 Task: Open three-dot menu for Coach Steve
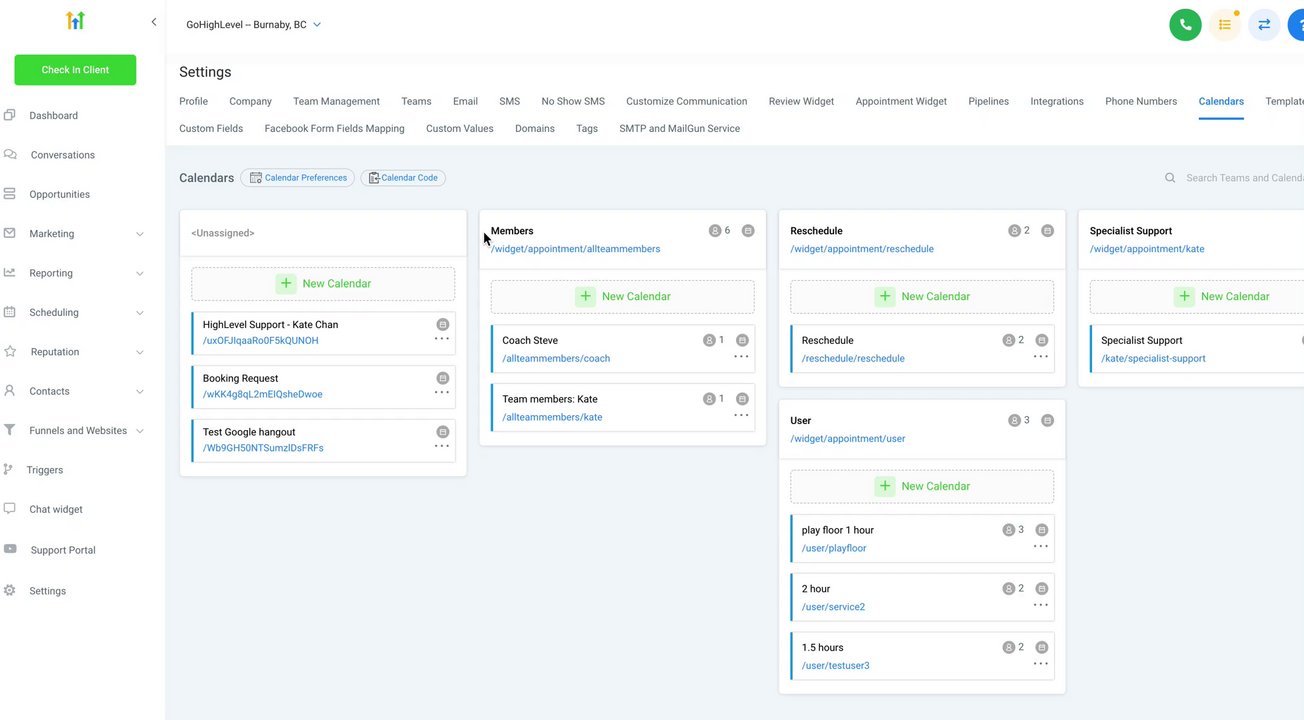[x=741, y=357]
